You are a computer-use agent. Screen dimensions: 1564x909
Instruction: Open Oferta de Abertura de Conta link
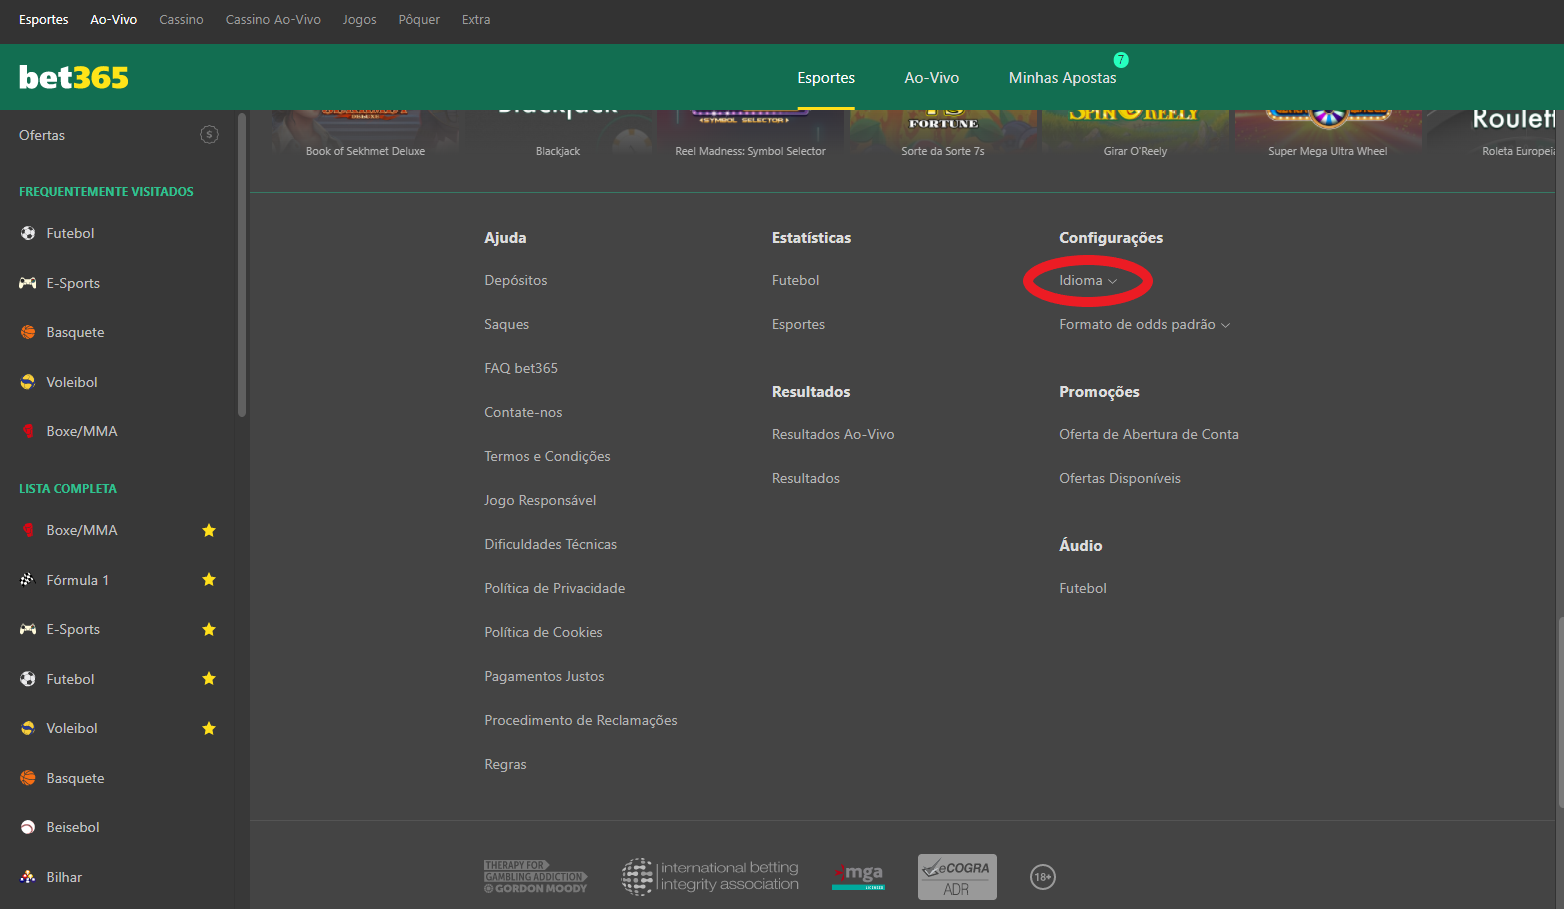pos(1149,434)
